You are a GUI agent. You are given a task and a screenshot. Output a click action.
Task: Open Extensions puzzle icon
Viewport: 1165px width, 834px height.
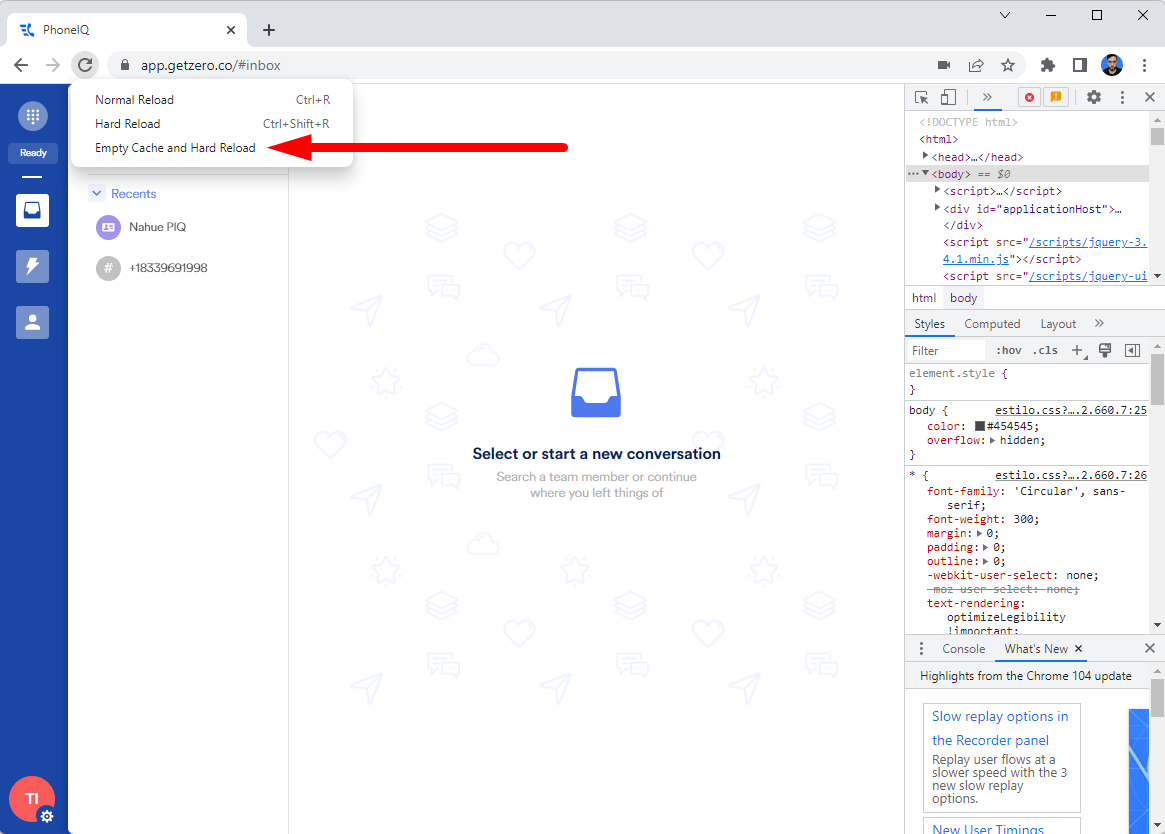(1048, 65)
